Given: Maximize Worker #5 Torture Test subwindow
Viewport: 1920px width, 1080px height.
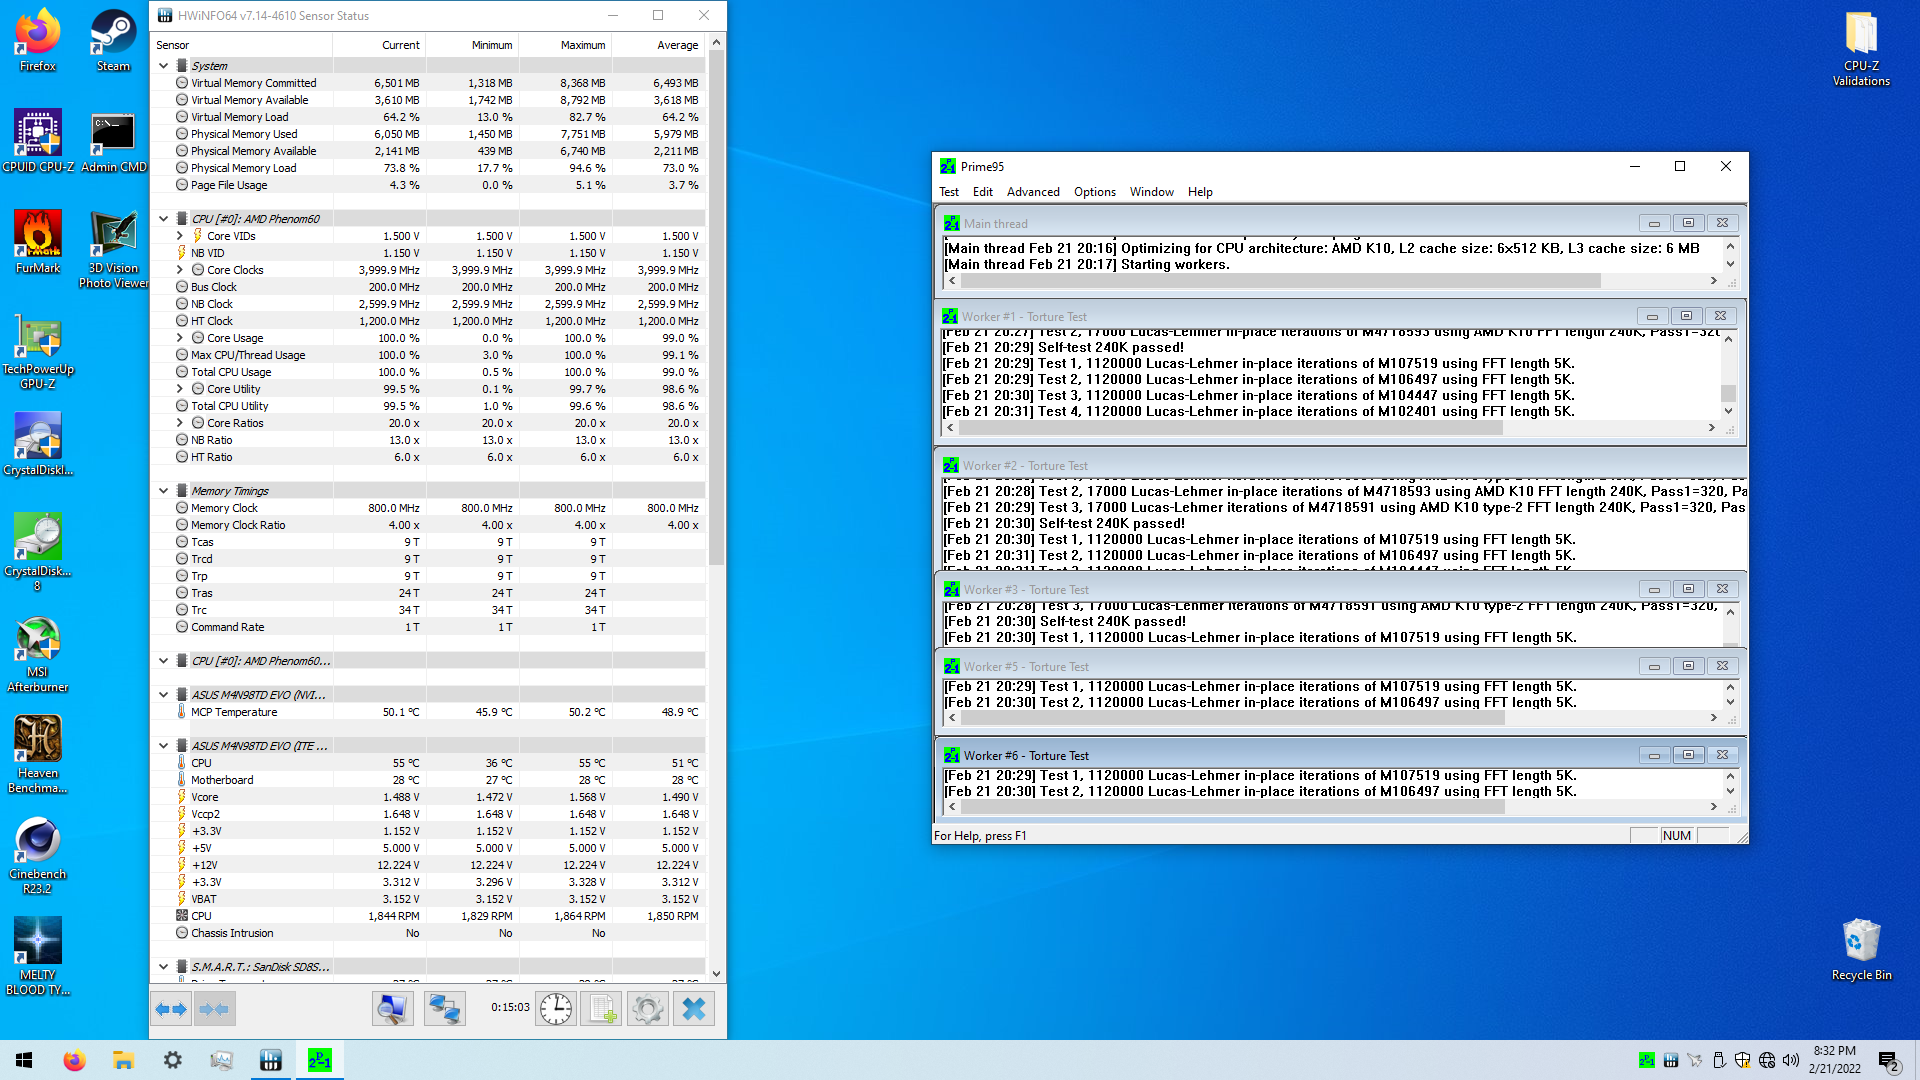Looking at the screenshot, I should 1688,666.
